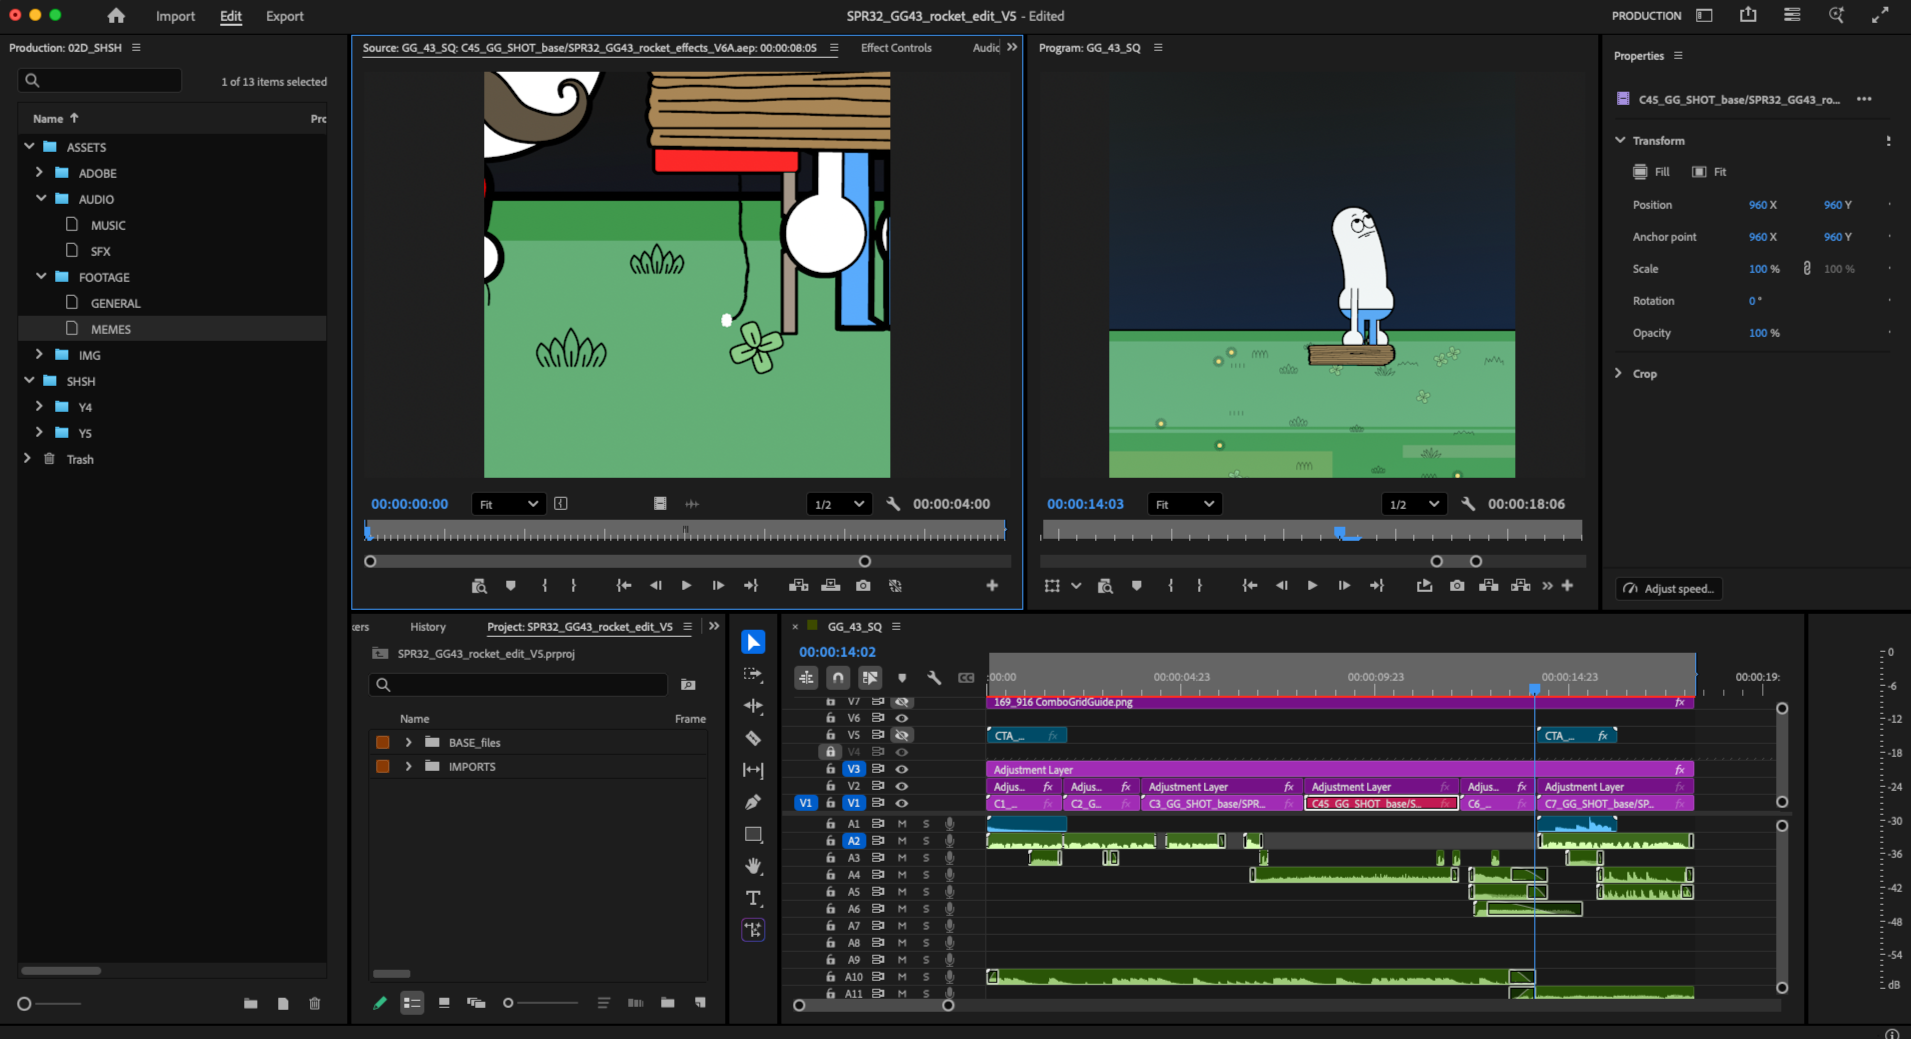Play the clip in the Source monitor
This screenshot has height=1039, width=1911.
(686, 586)
